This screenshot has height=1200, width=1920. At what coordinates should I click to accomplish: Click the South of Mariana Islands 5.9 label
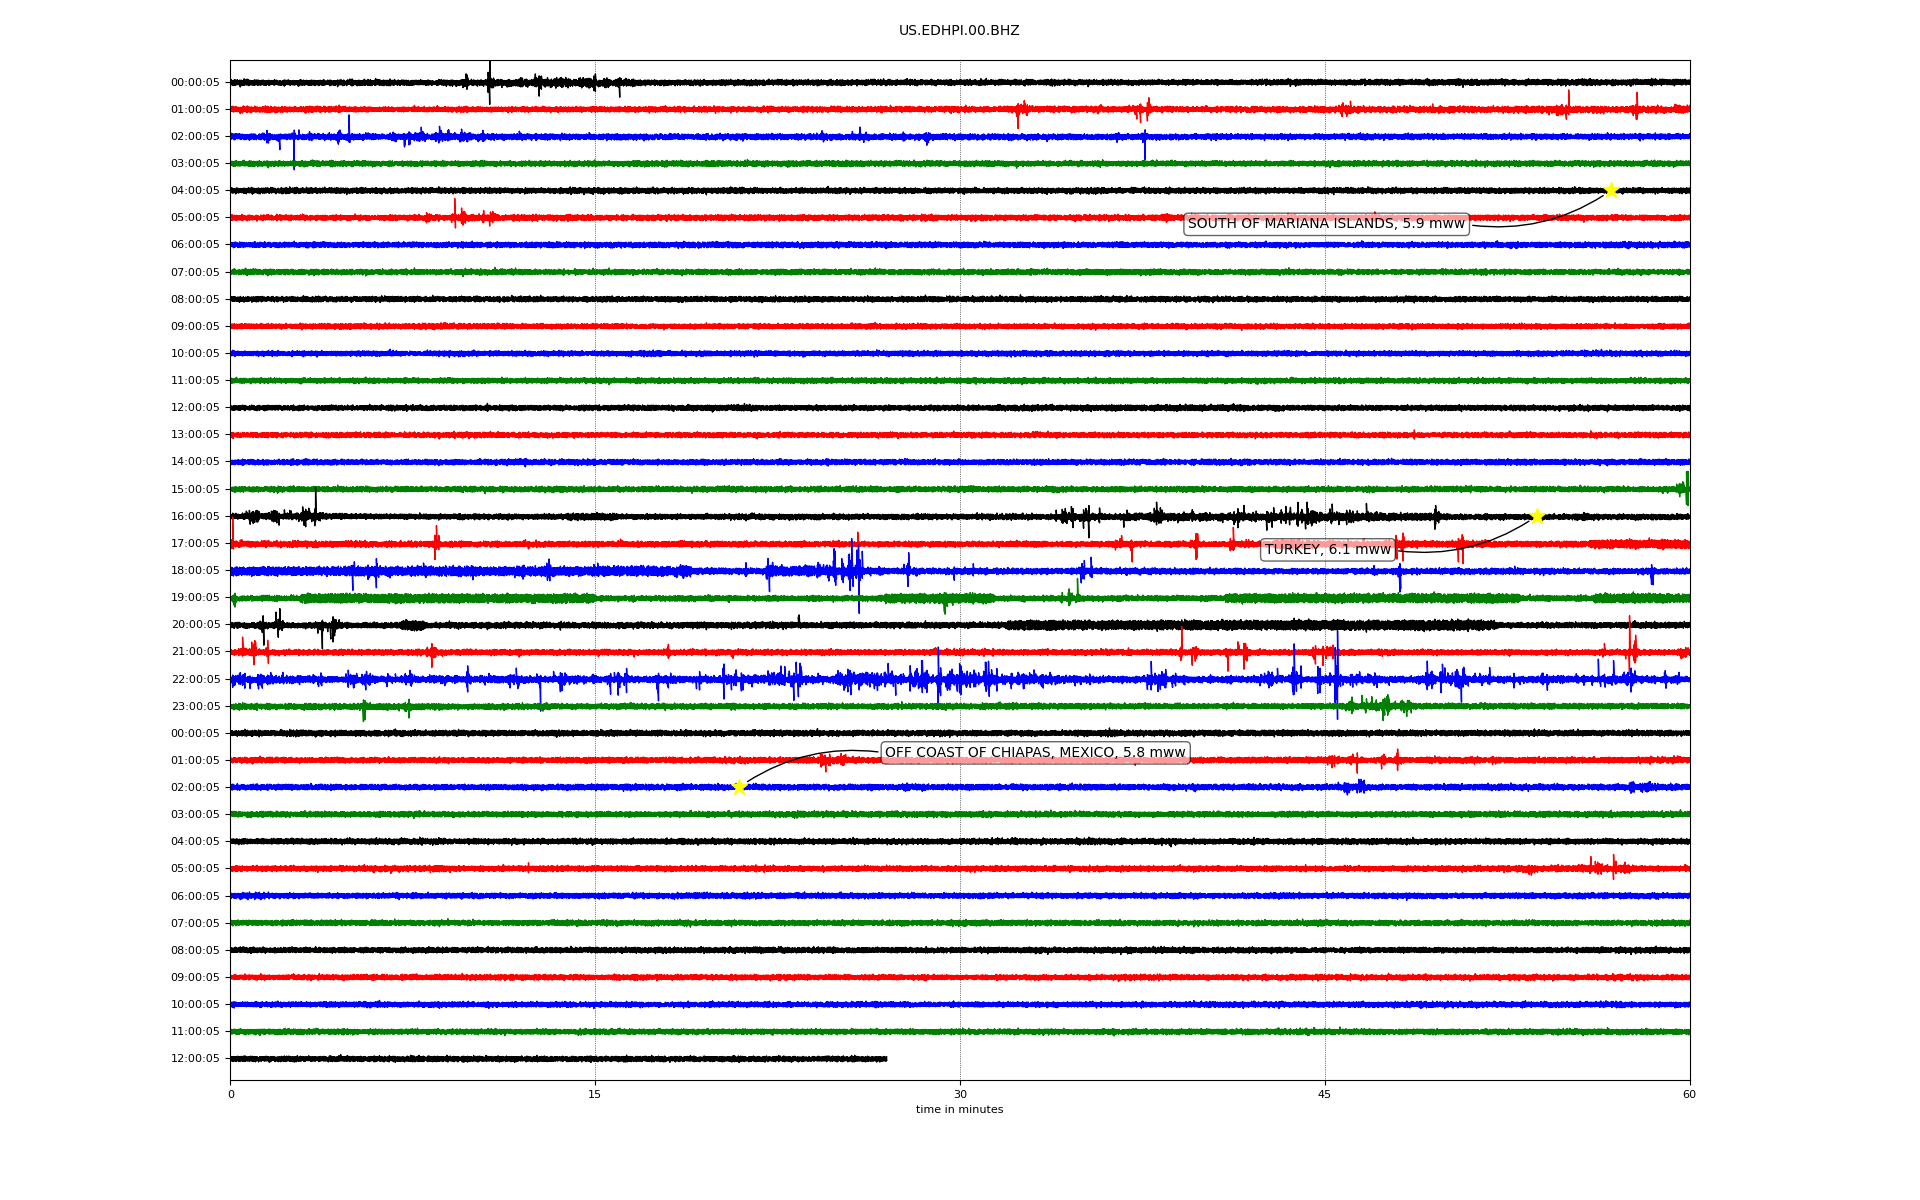click(x=1326, y=224)
